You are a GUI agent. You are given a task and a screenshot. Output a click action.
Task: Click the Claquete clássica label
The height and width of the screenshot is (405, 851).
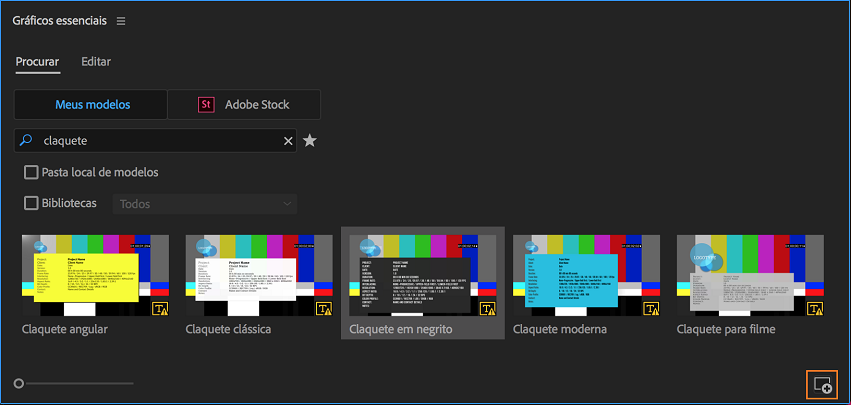(228, 330)
